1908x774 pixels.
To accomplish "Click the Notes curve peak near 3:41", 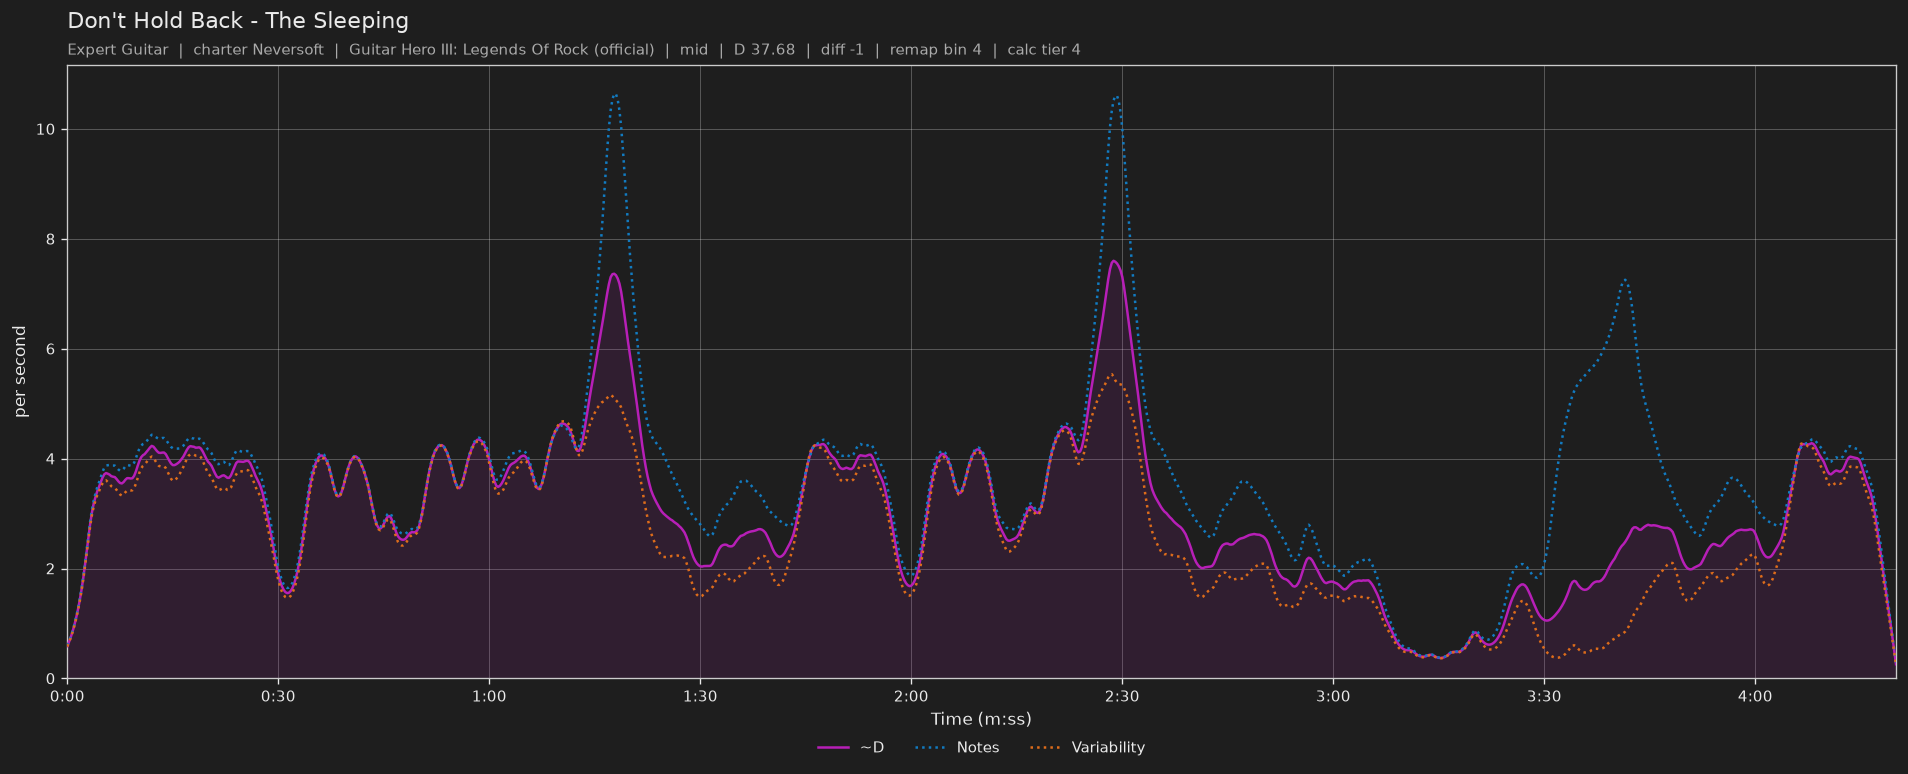I will 1626,279.
